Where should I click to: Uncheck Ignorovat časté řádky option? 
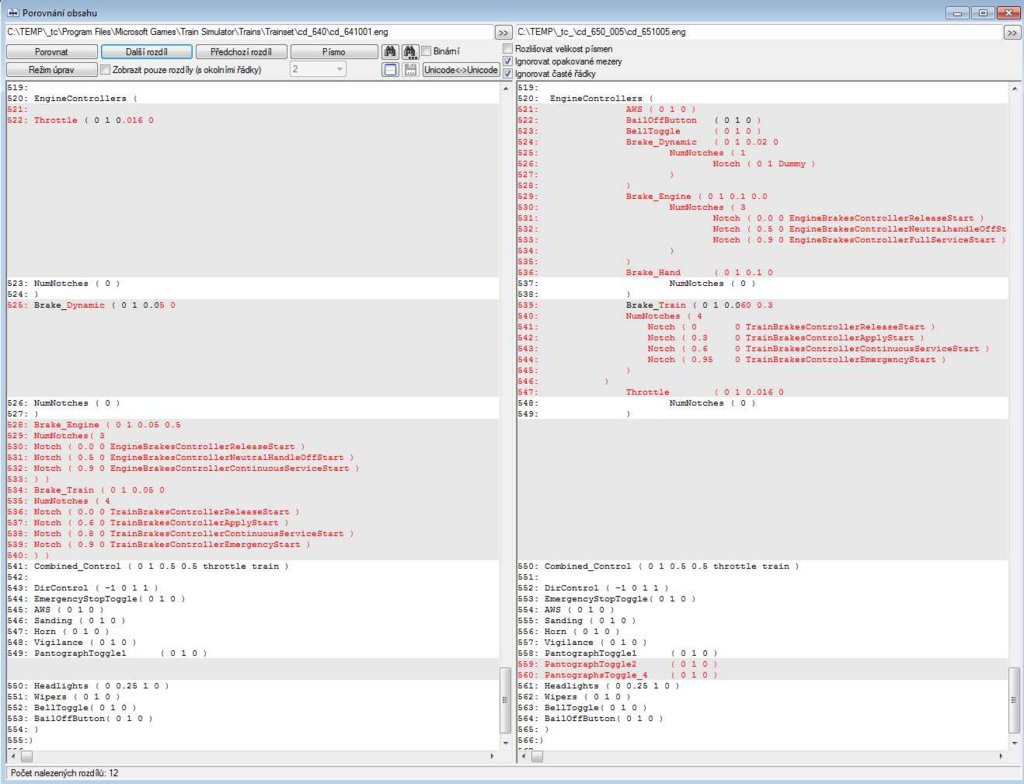508,74
